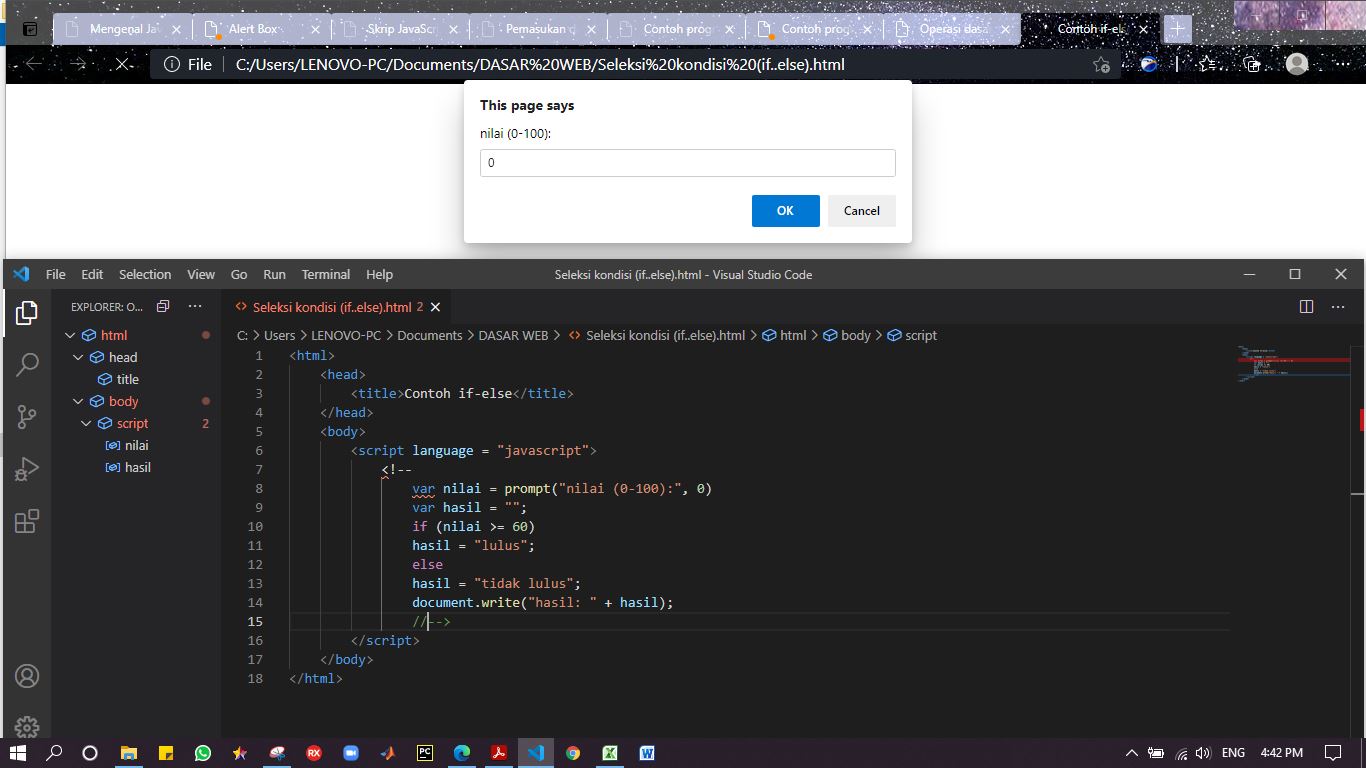Split the editor using the split icon
1366x768 pixels.
point(1306,307)
